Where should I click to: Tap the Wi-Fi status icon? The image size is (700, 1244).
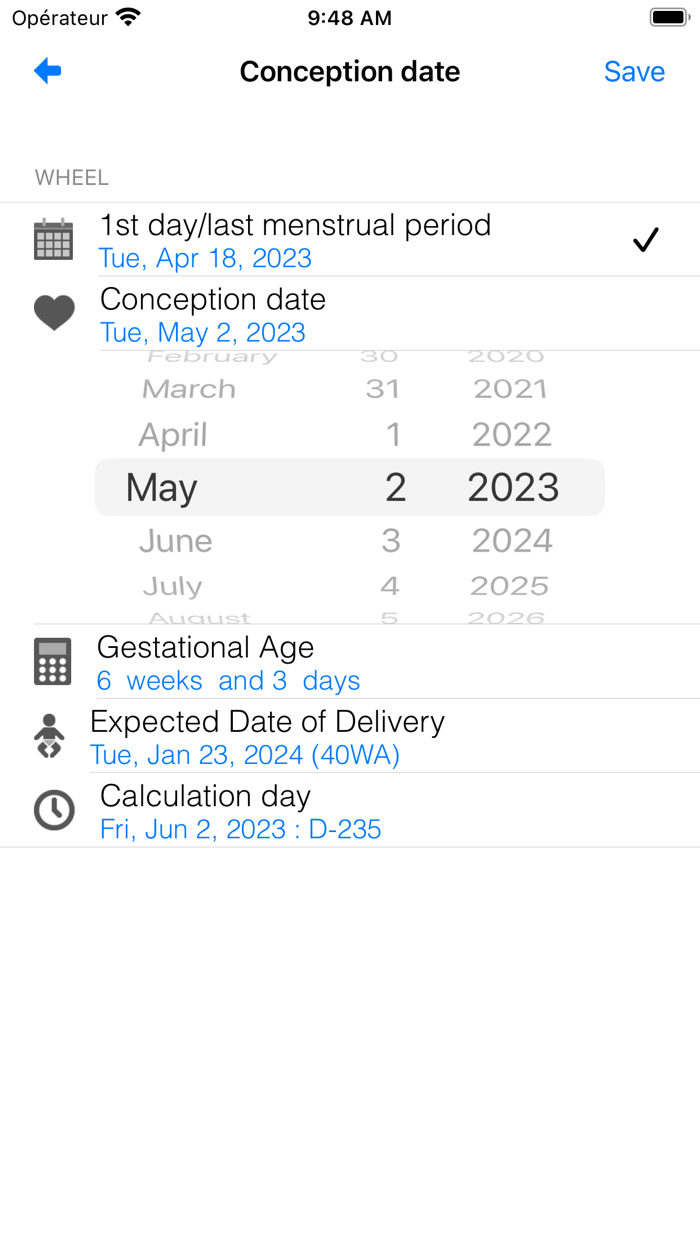point(128,18)
